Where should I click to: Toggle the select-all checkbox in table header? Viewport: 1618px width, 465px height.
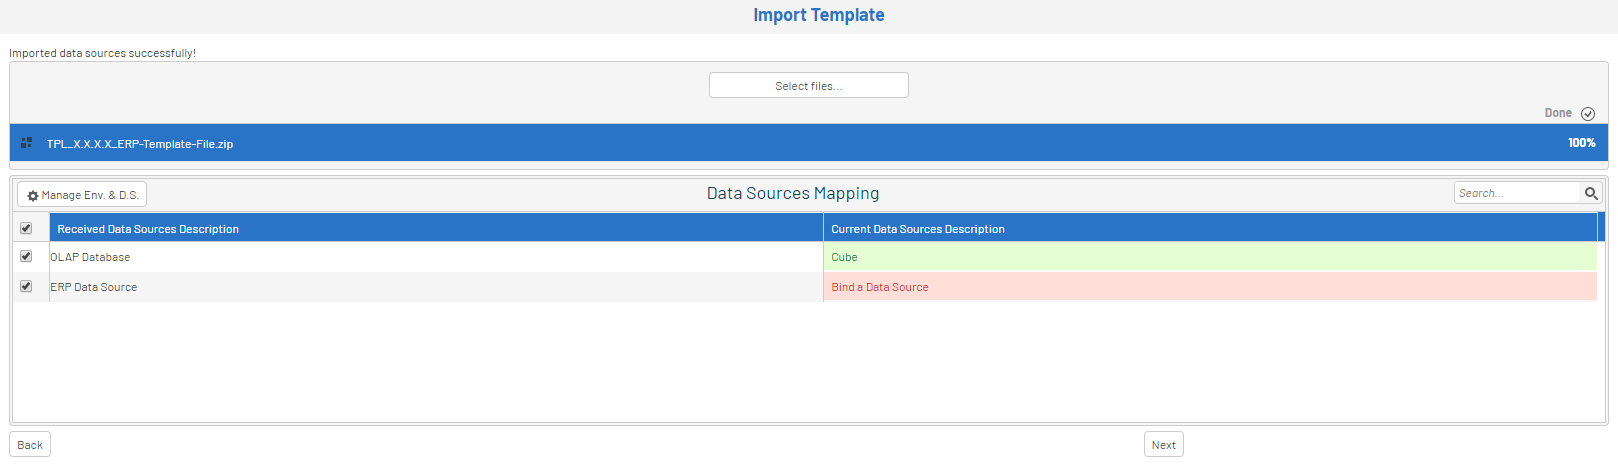click(26, 228)
